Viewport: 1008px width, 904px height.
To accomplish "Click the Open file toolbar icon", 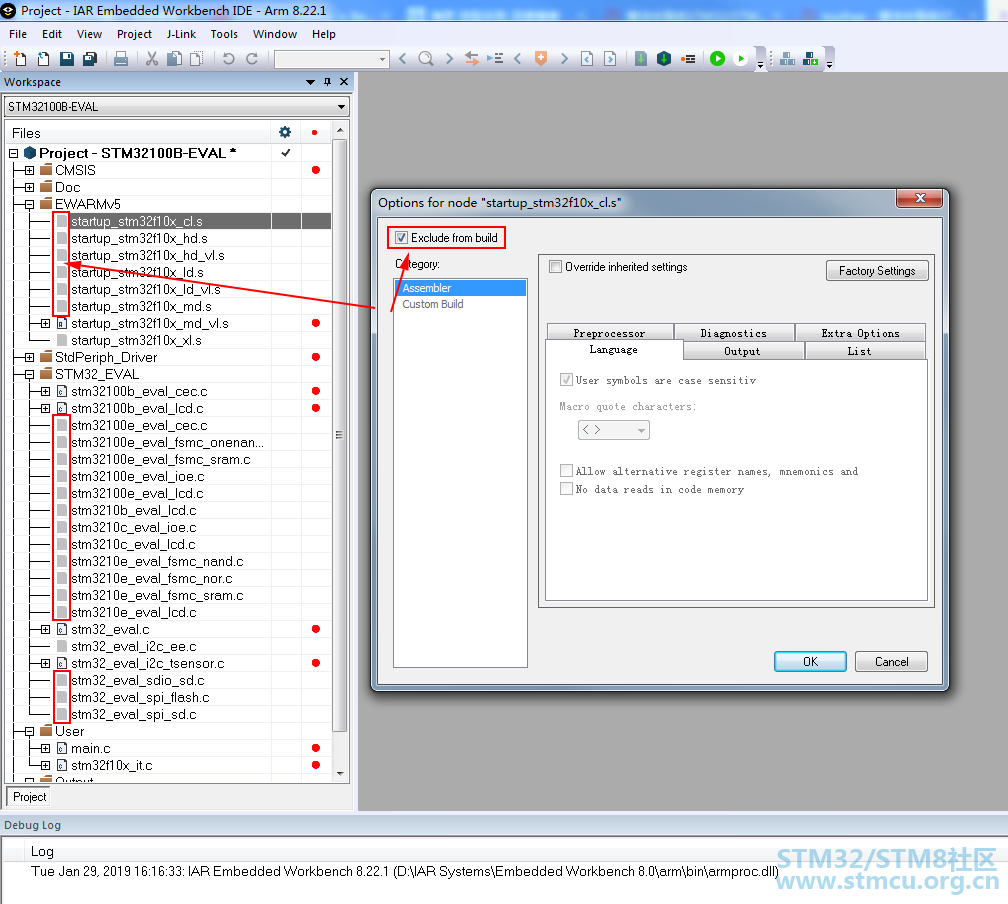I will point(43,59).
